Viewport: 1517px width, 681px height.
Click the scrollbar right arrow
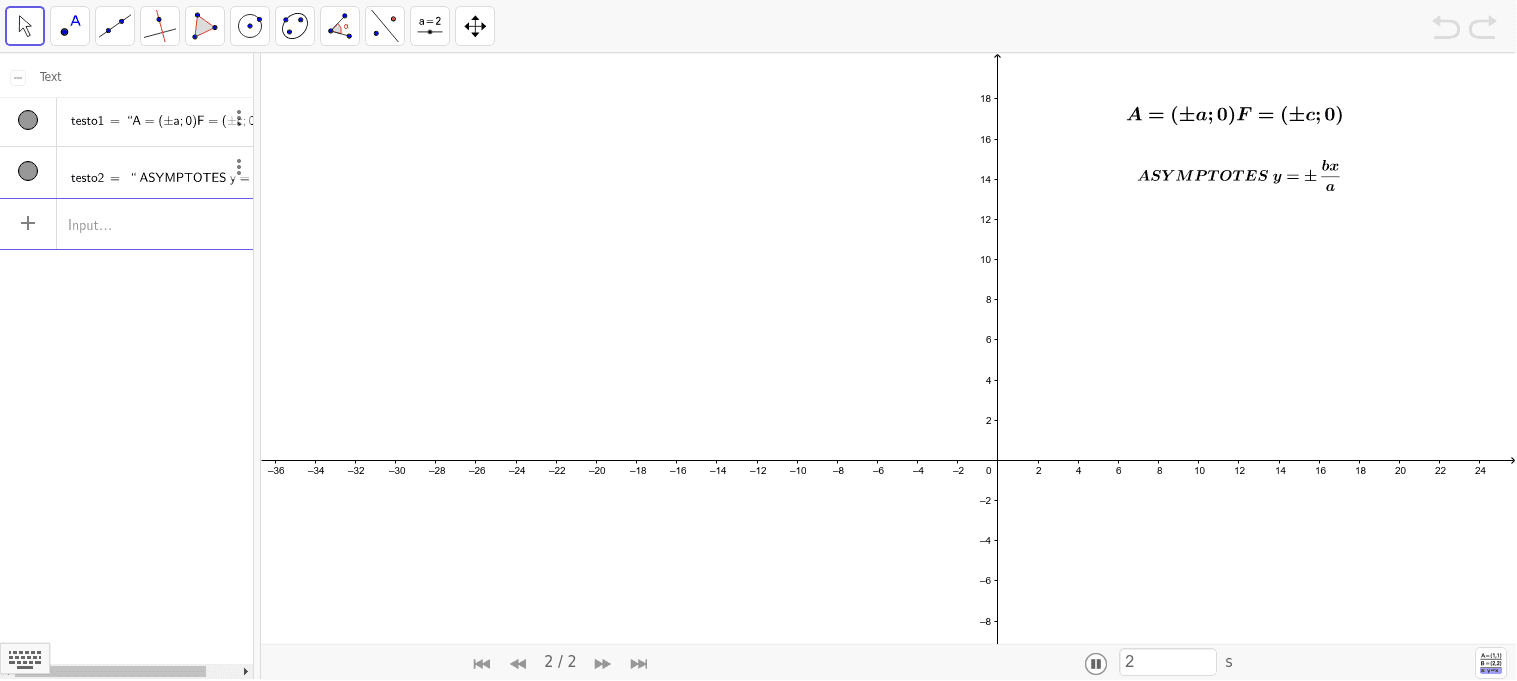(x=246, y=671)
